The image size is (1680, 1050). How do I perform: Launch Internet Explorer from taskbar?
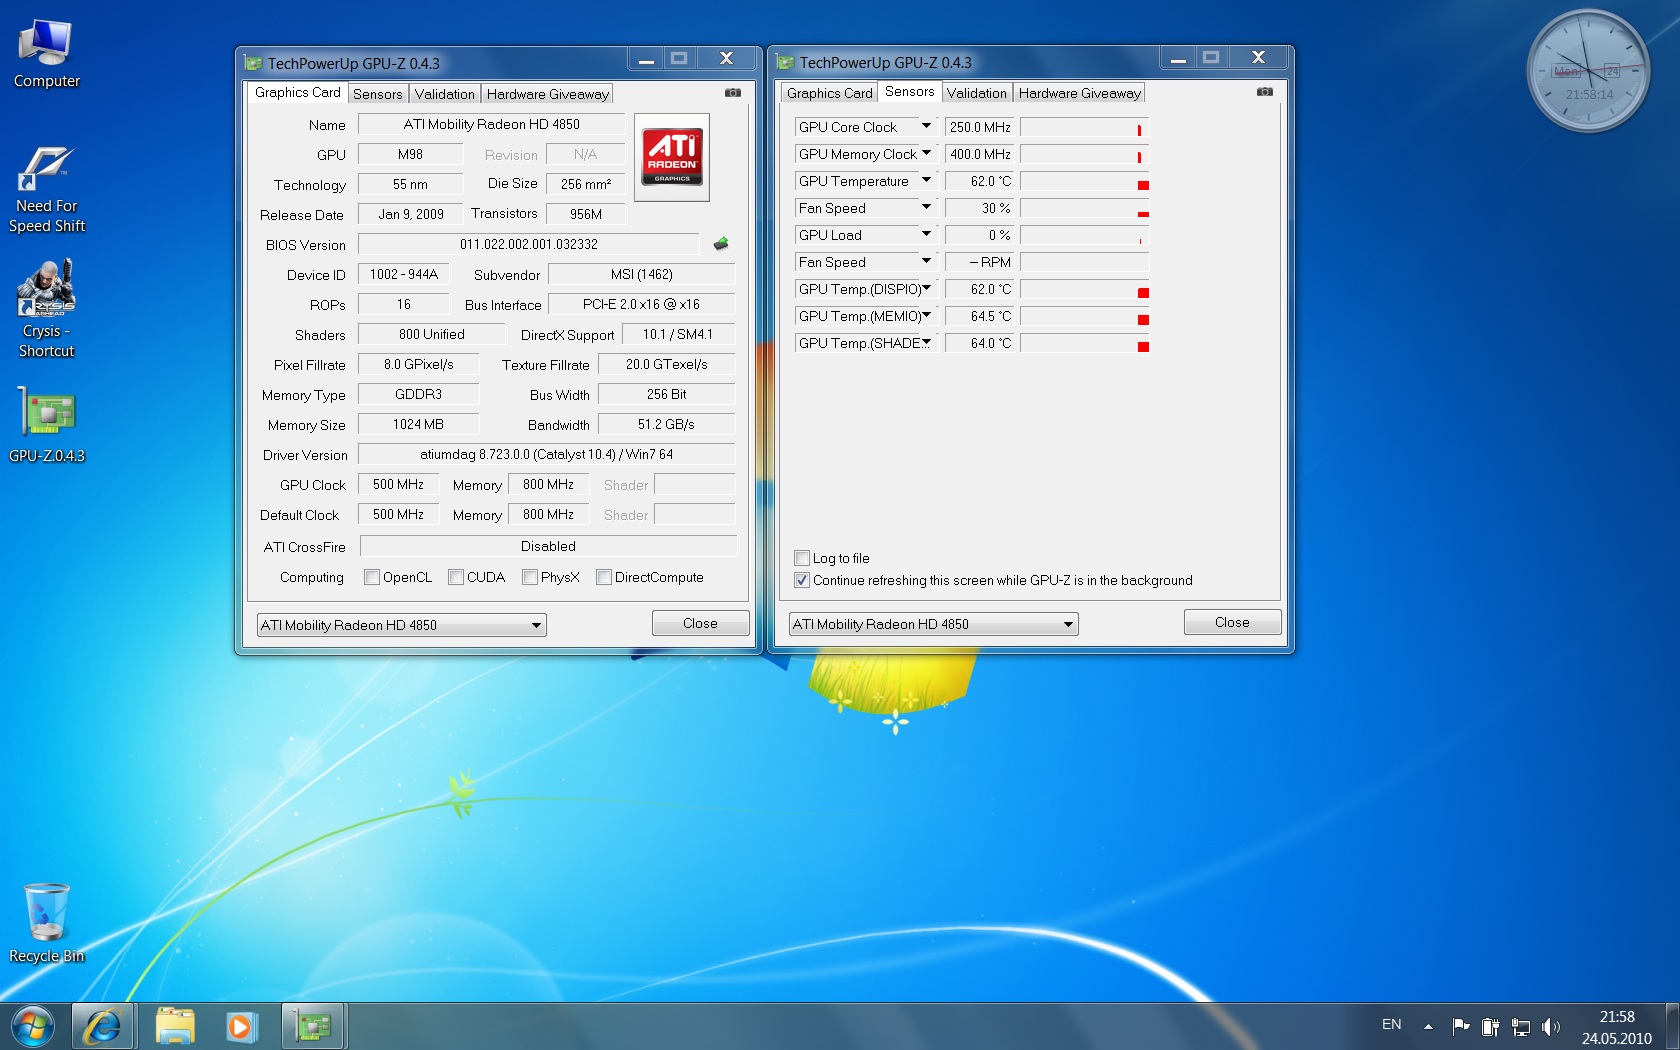click(x=102, y=1026)
